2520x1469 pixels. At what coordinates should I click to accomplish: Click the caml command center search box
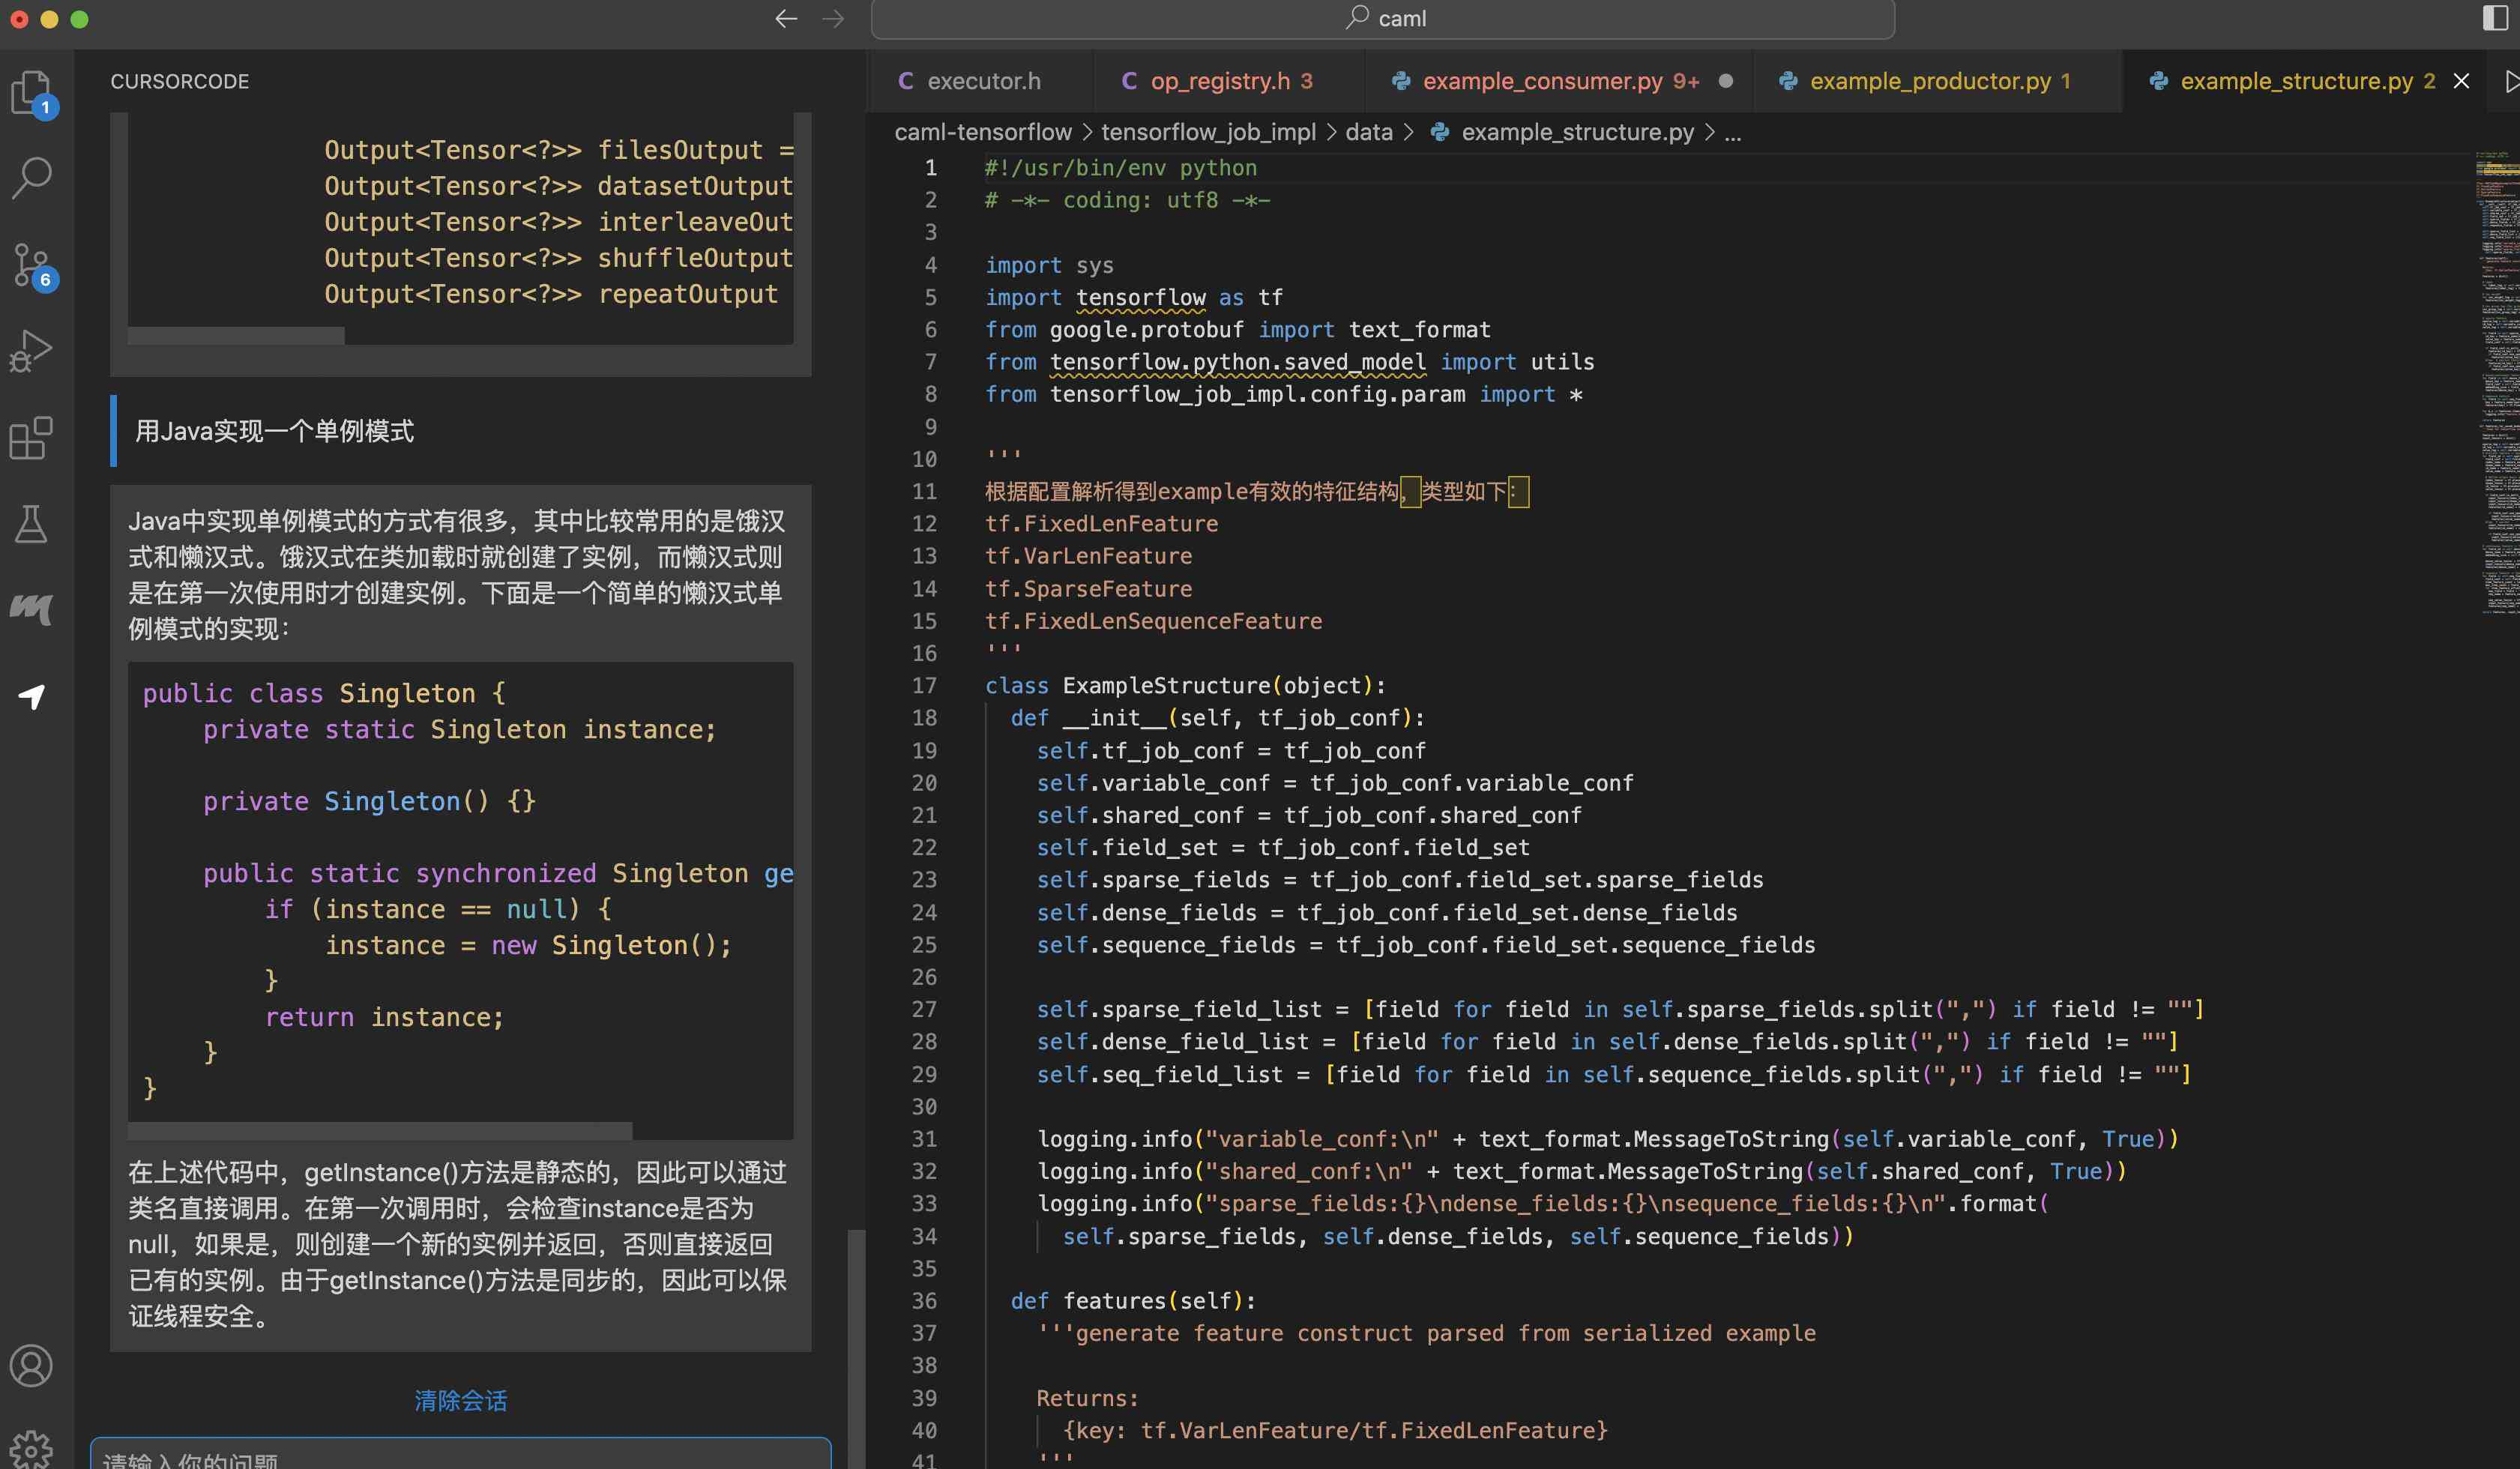1382,19
